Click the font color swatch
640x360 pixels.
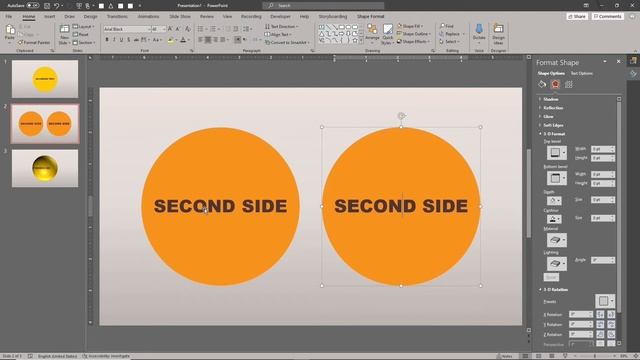(x=183, y=40)
